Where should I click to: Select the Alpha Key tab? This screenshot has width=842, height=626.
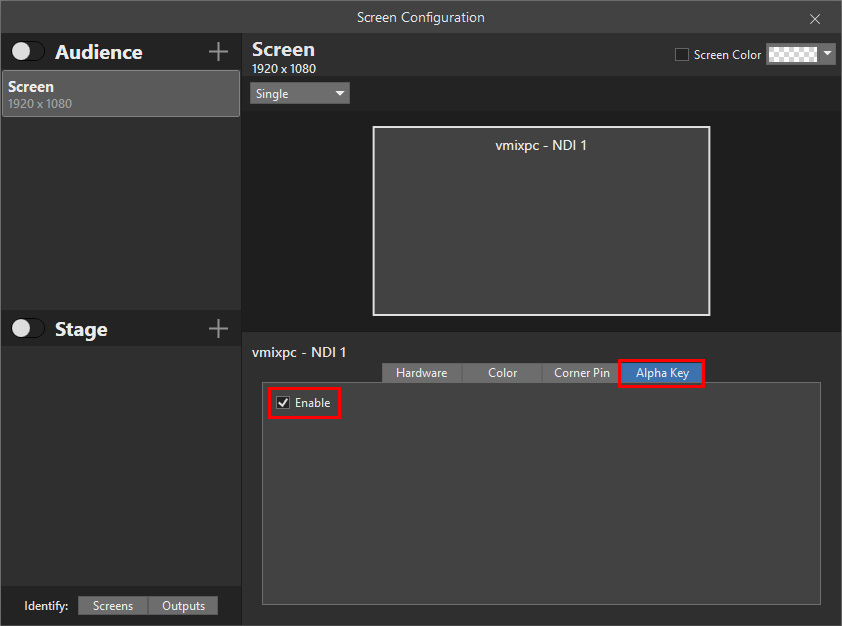[662, 373]
